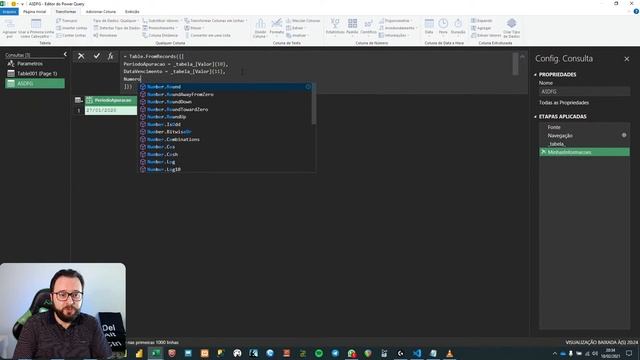The height and width of the screenshot is (360, 640).
Task: Click the Coluna Dinâmica button
Action: coord(160,35)
